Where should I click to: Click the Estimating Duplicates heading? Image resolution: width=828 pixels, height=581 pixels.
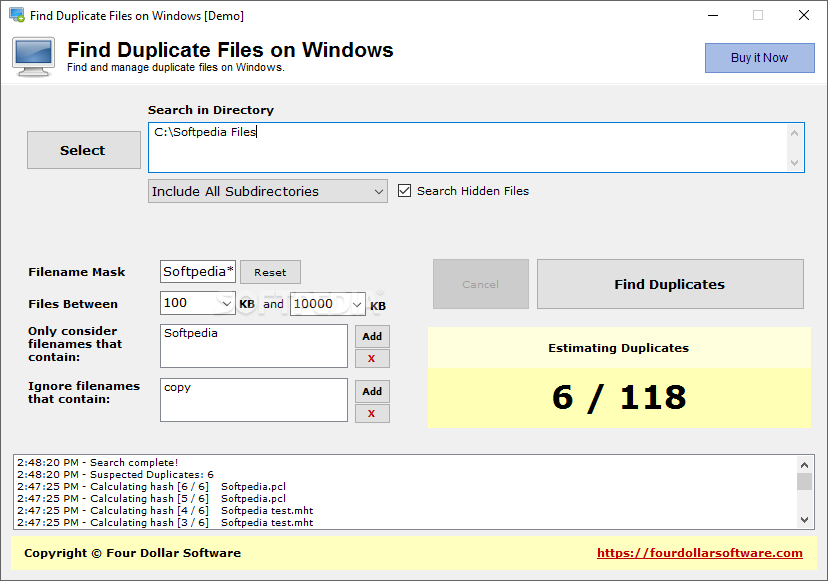(x=618, y=348)
